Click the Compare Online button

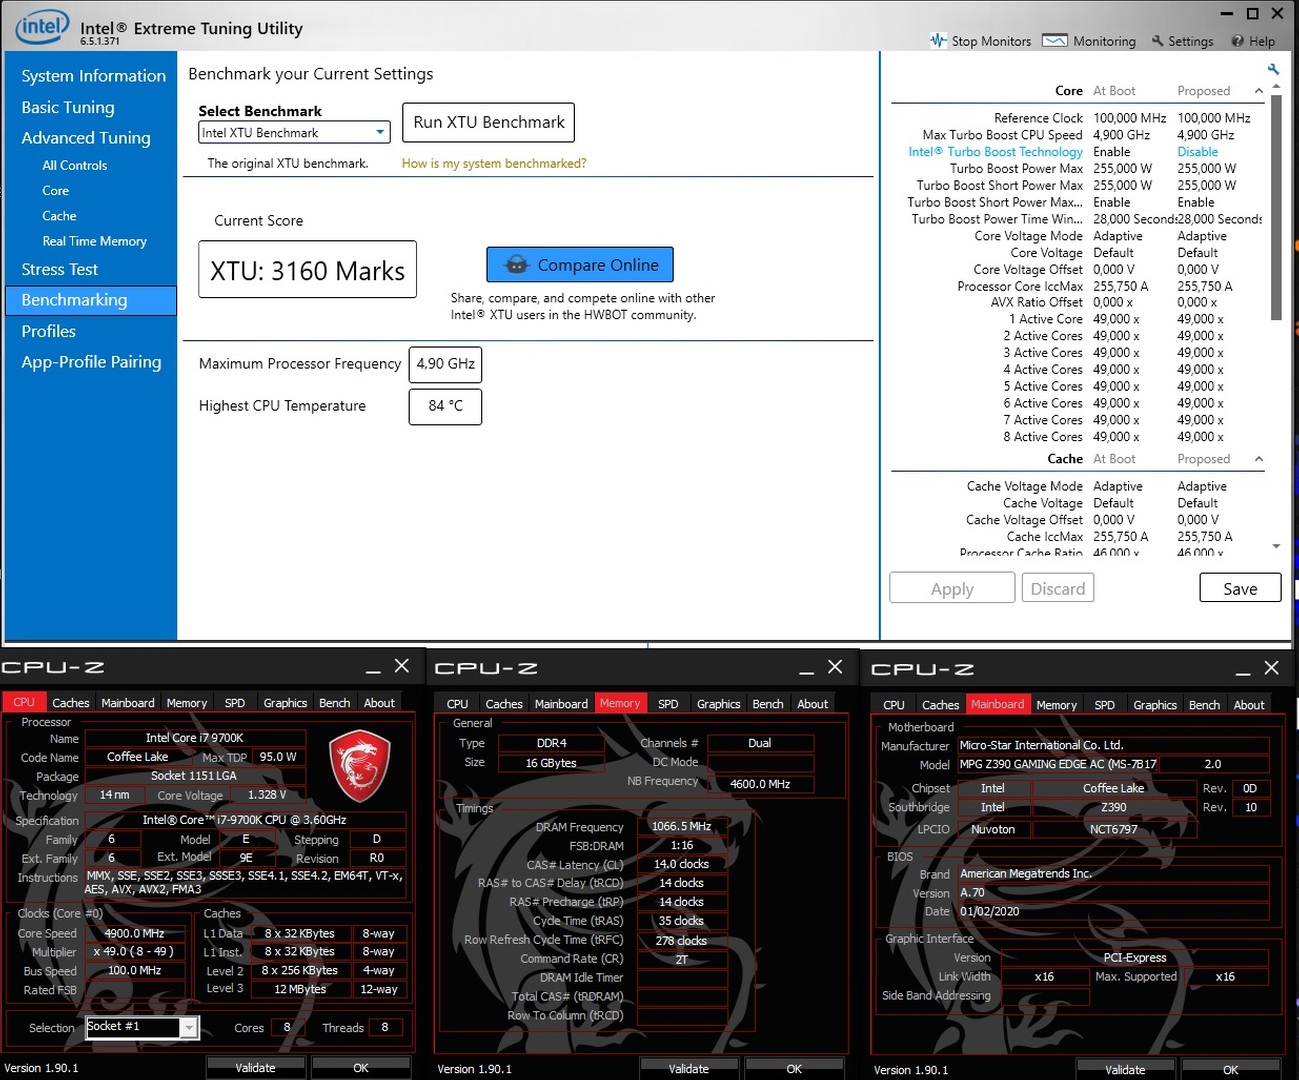pyautogui.click(x=580, y=265)
